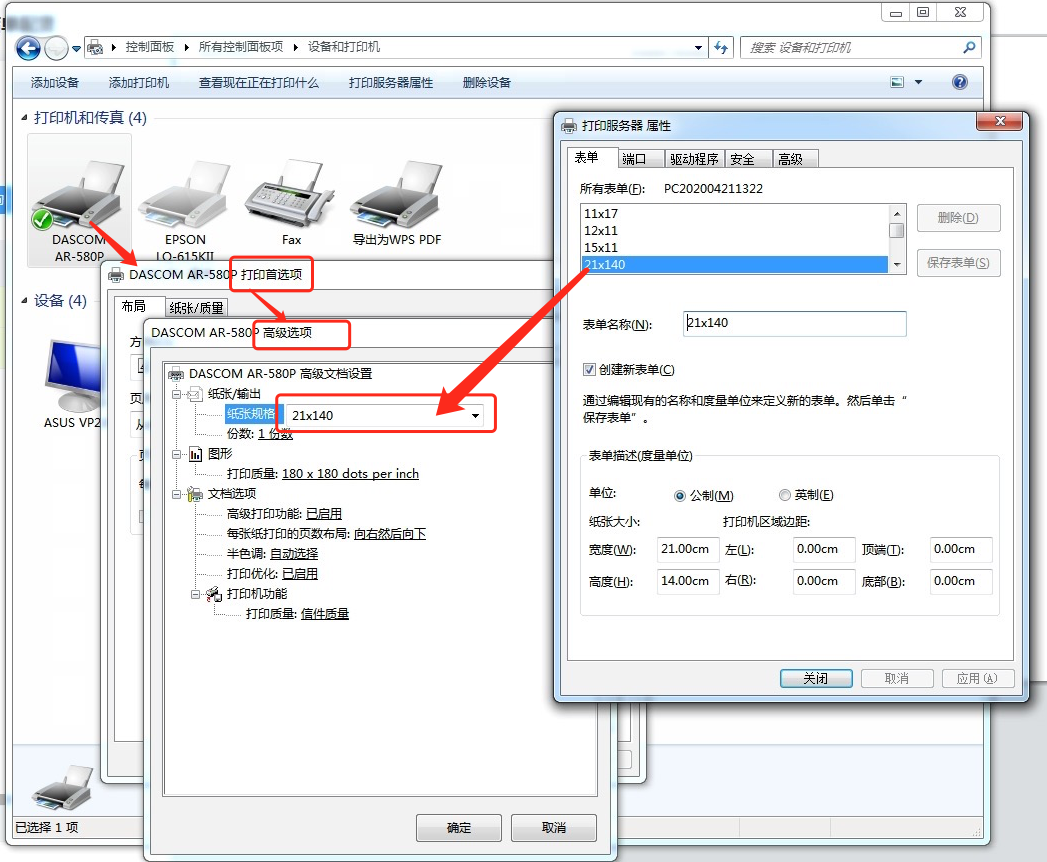Switch to the 纸张/质量 tab
Image resolution: width=1047 pixels, height=862 pixels.
(x=196, y=308)
